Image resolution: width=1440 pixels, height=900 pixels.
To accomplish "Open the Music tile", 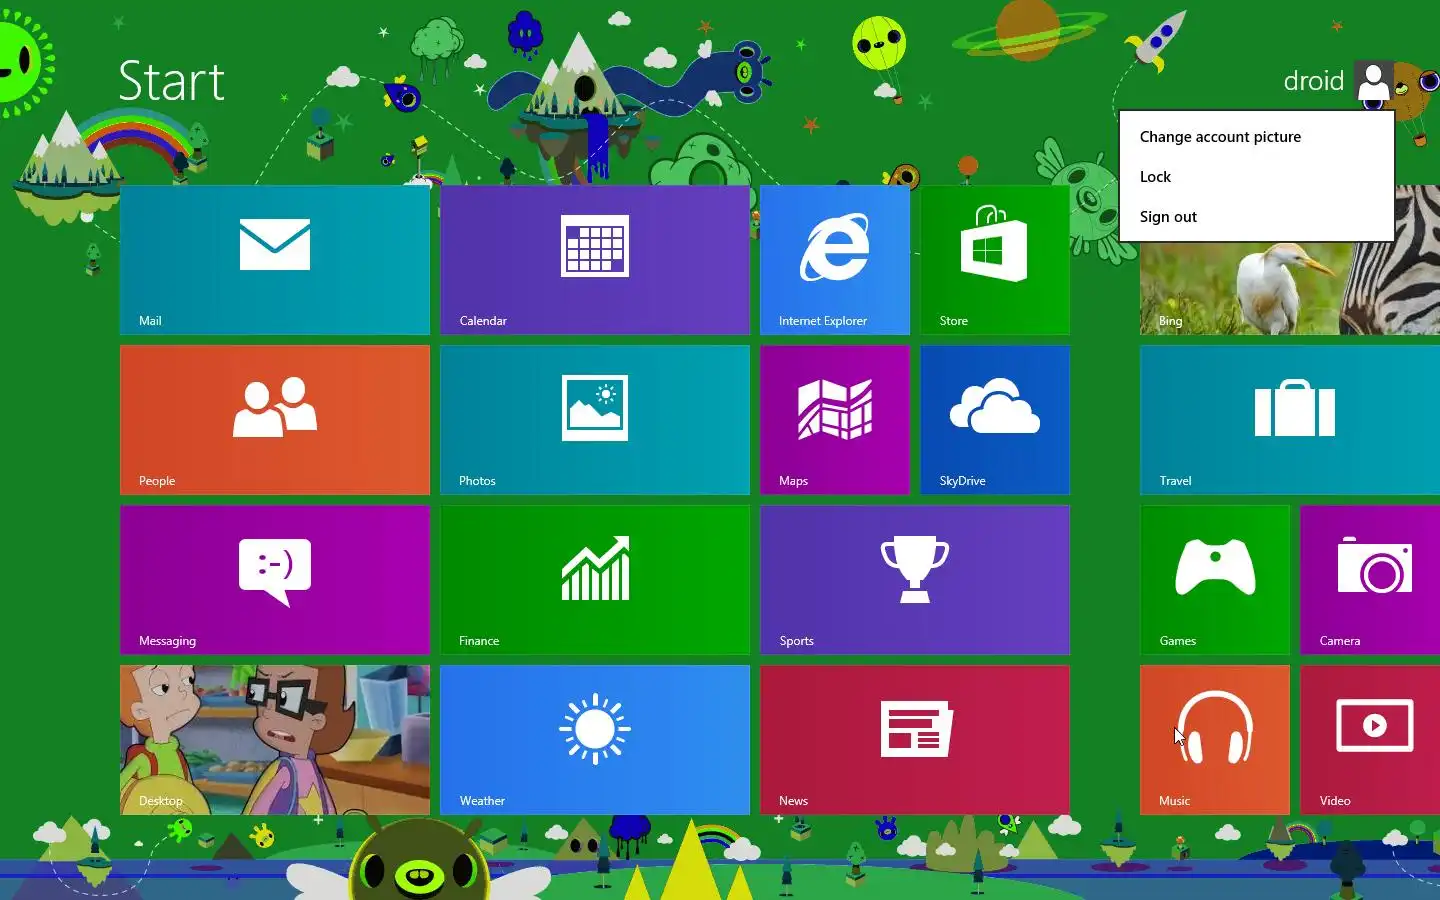I will tap(1215, 740).
